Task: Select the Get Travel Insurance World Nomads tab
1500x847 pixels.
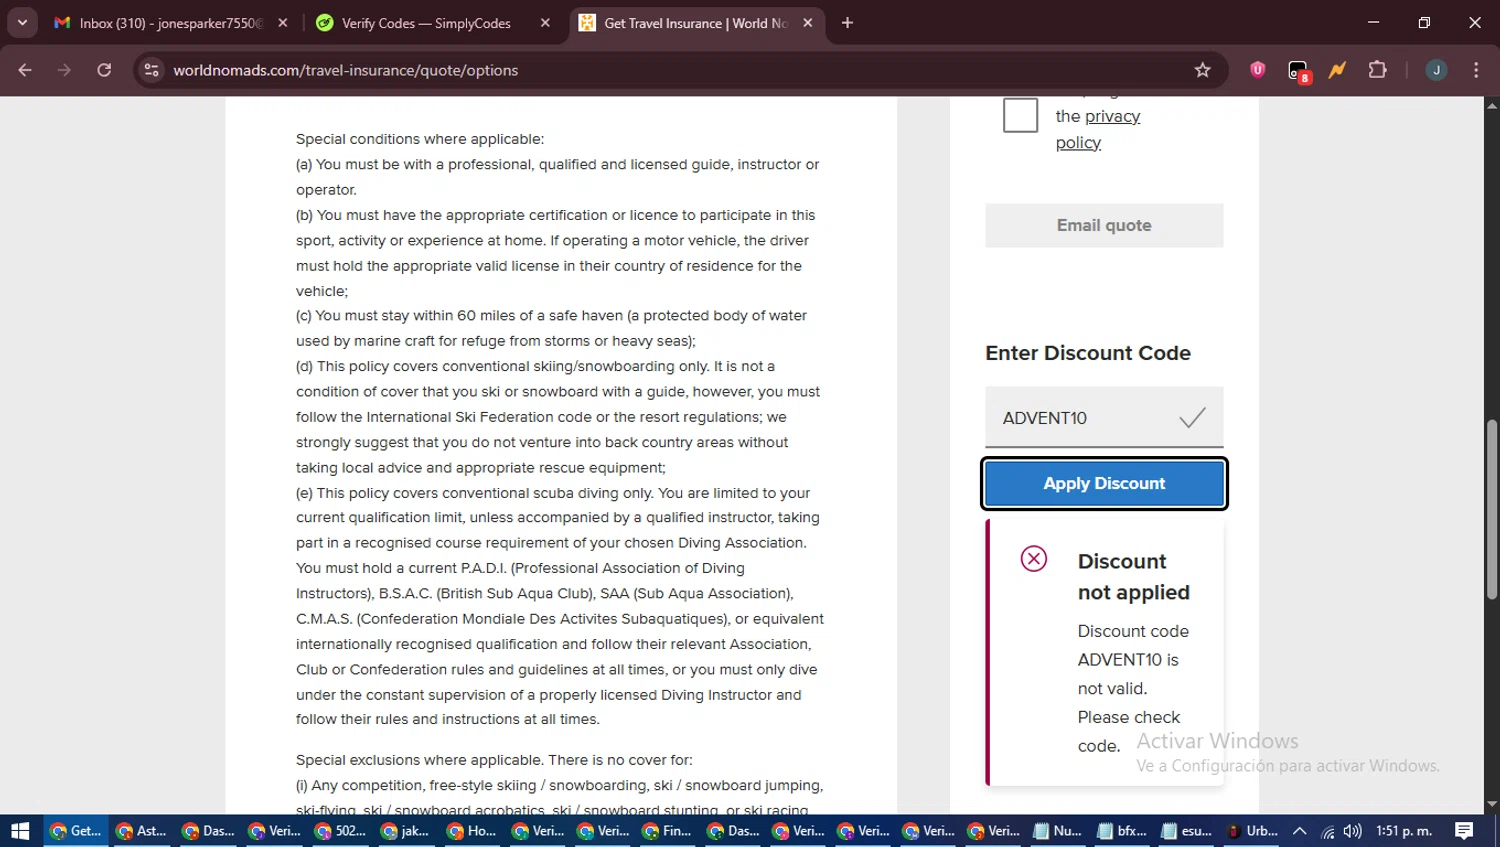Action: click(697, 23)
